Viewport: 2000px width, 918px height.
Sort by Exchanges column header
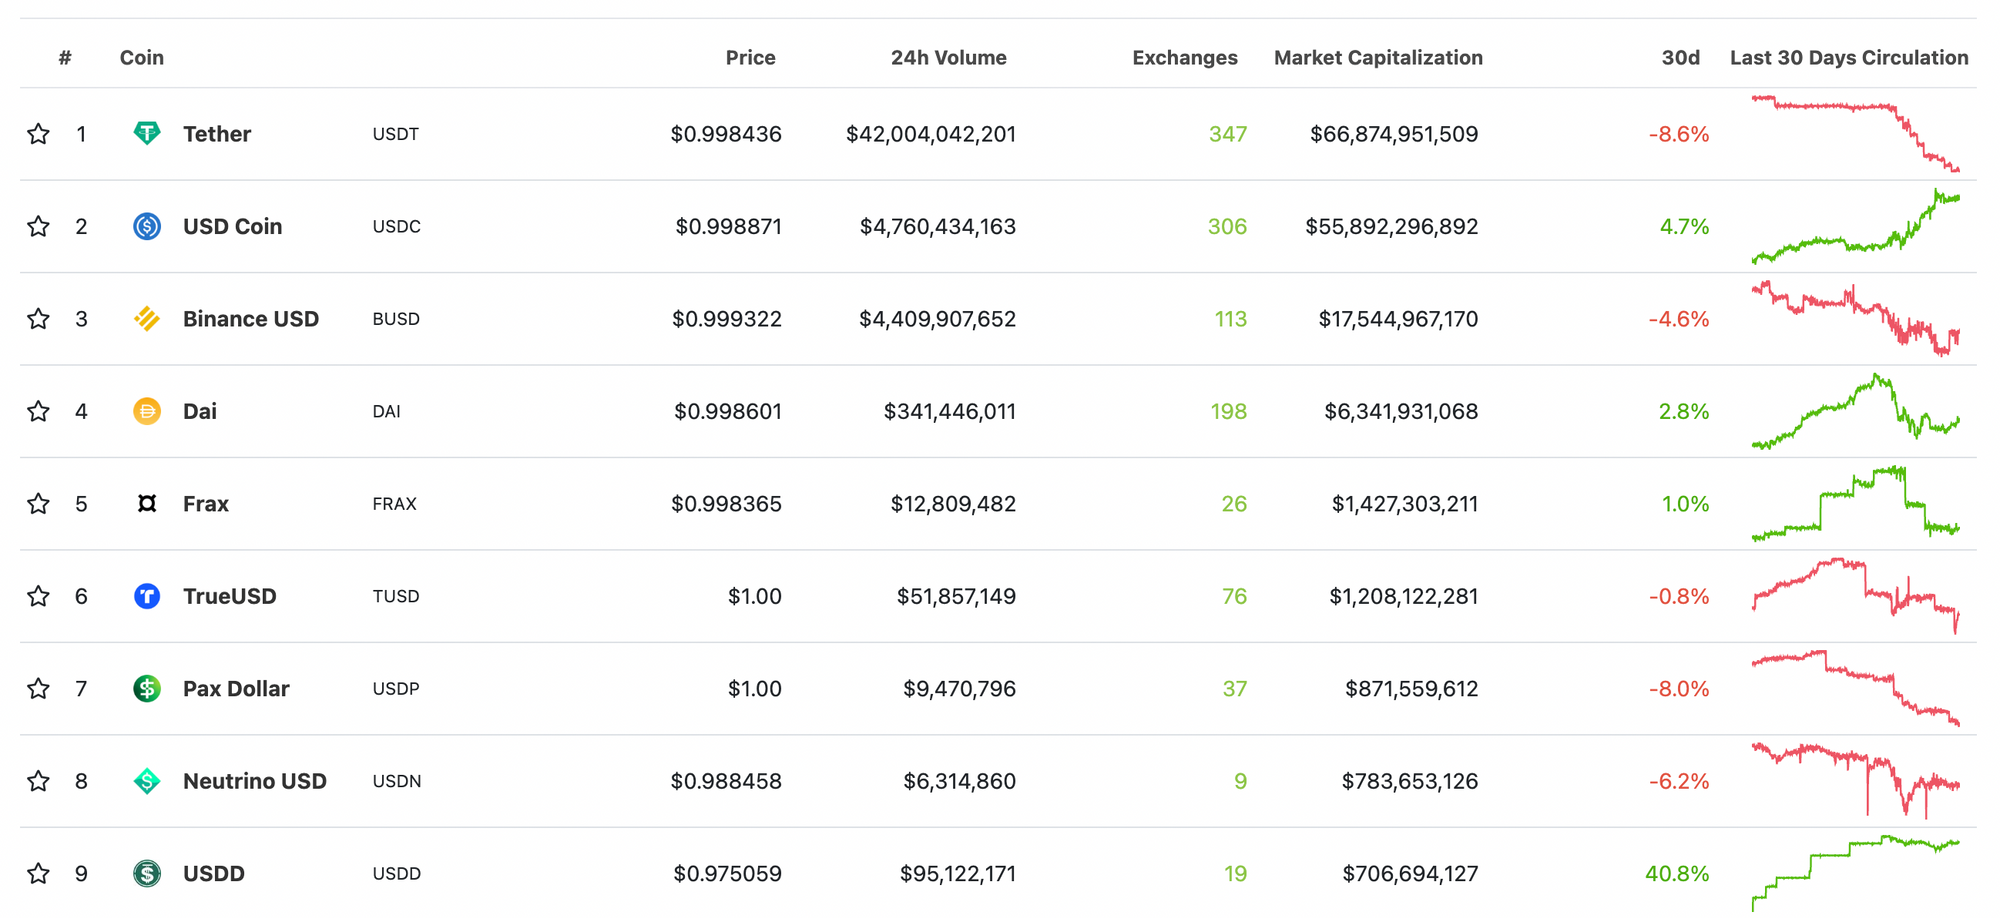click(1184, 58)
